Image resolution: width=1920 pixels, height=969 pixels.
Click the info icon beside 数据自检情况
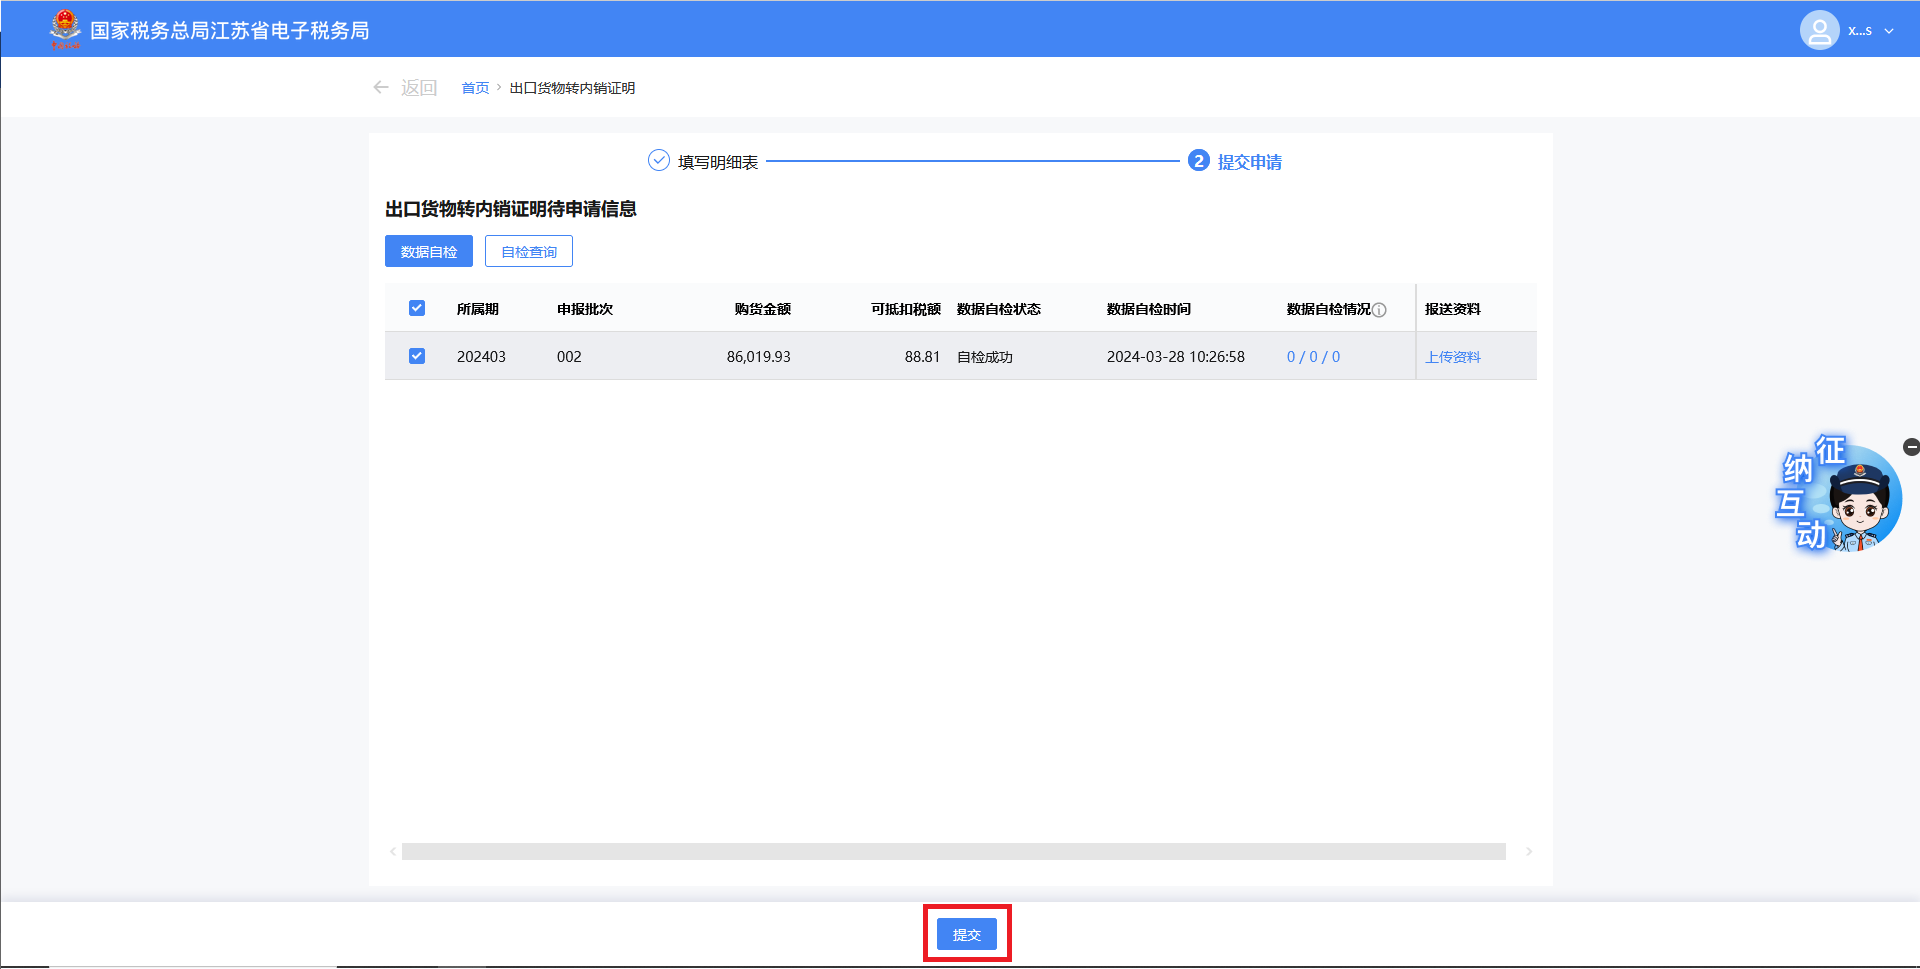pyautogui.click(x=1380, y=310)
